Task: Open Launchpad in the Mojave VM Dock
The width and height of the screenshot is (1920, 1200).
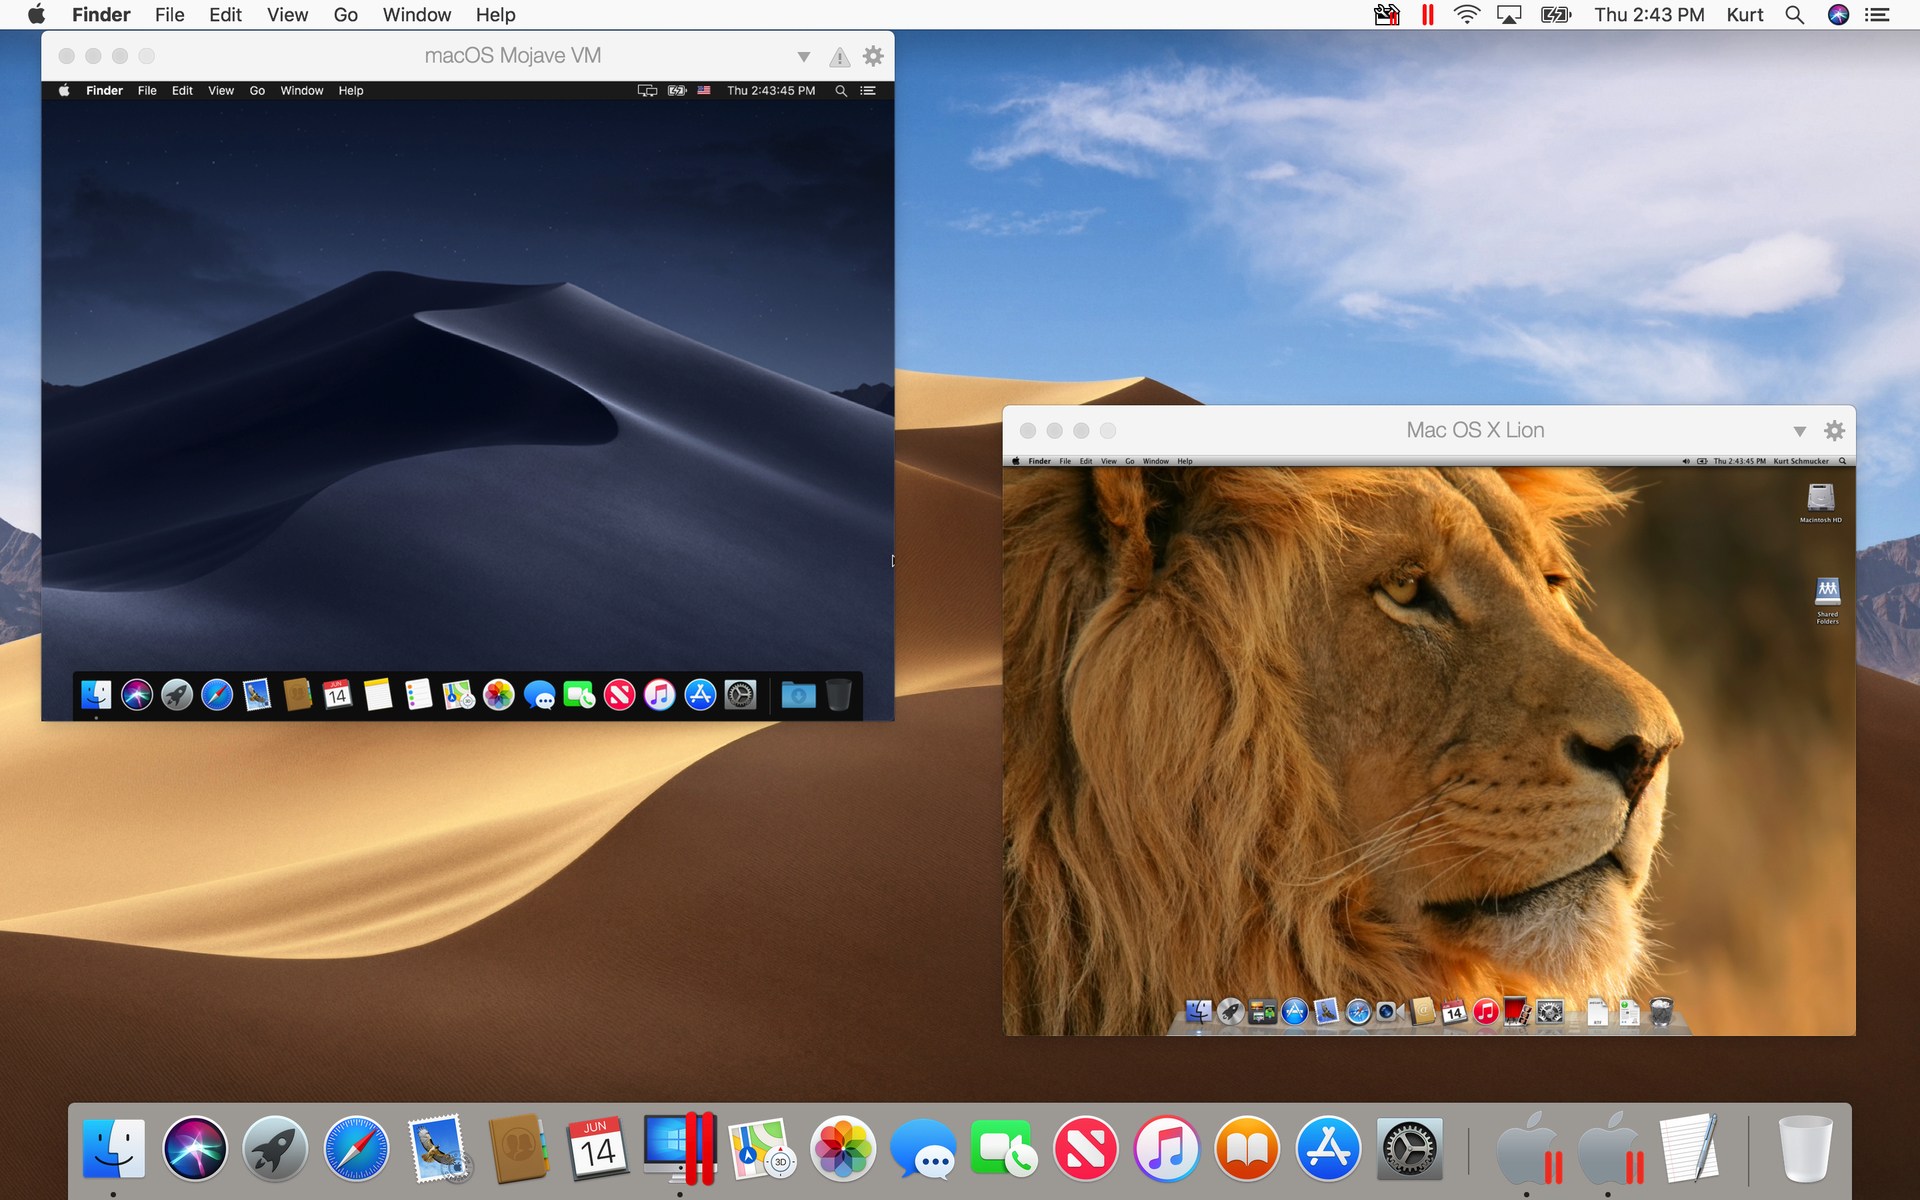Action: coord(177,695)
